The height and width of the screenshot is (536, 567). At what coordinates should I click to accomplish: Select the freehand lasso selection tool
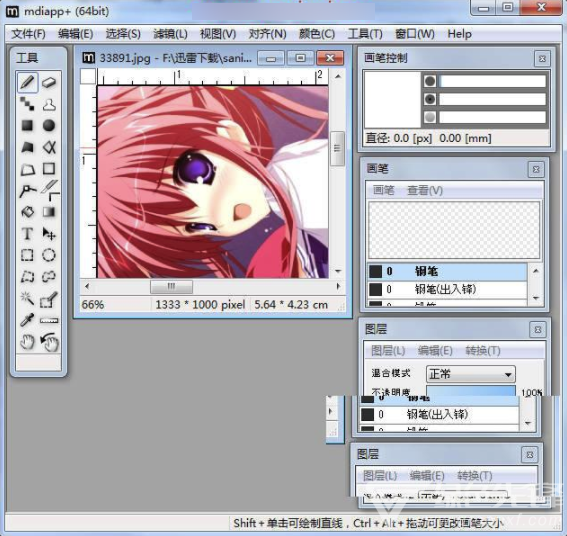49,277
